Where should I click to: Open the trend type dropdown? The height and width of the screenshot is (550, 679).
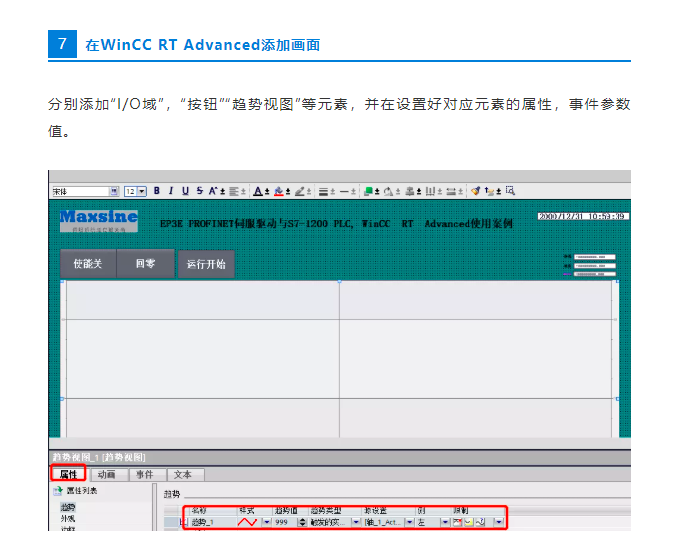coord(354,522)
